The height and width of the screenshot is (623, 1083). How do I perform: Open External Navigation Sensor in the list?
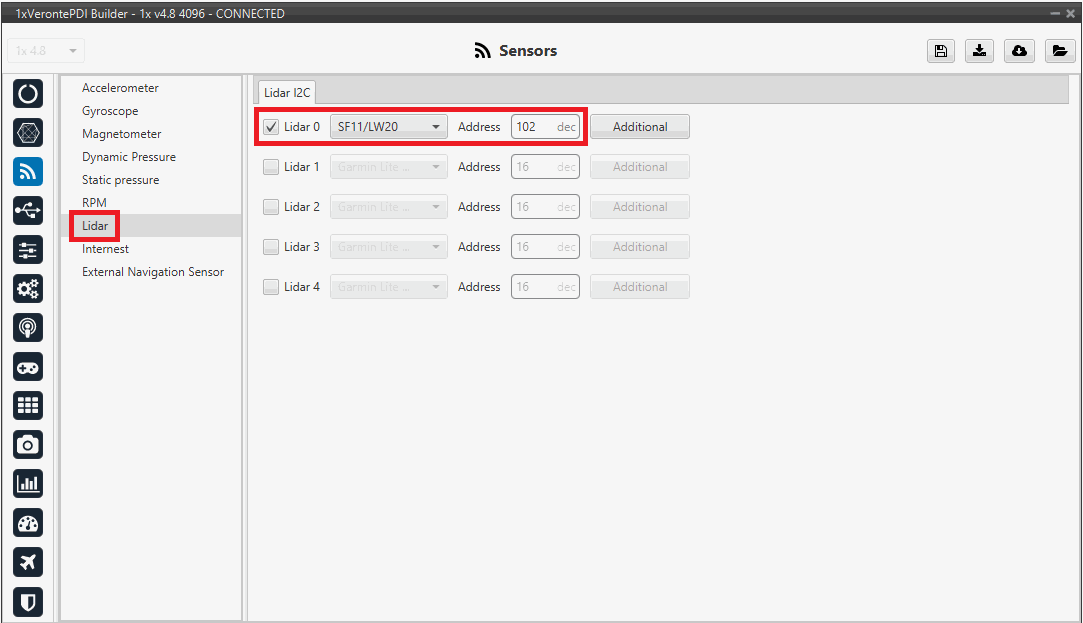pyautogui.click(x=152, y=272)
